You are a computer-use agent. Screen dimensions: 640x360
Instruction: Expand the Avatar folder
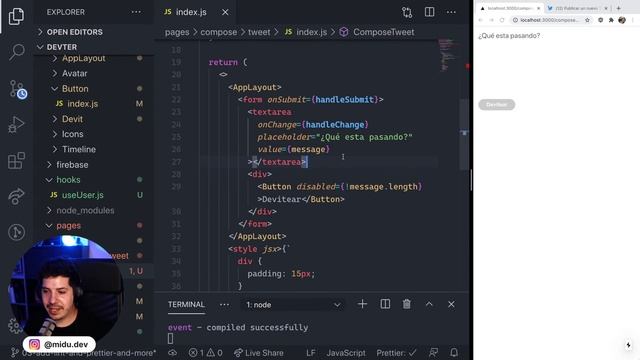point(75,73)
